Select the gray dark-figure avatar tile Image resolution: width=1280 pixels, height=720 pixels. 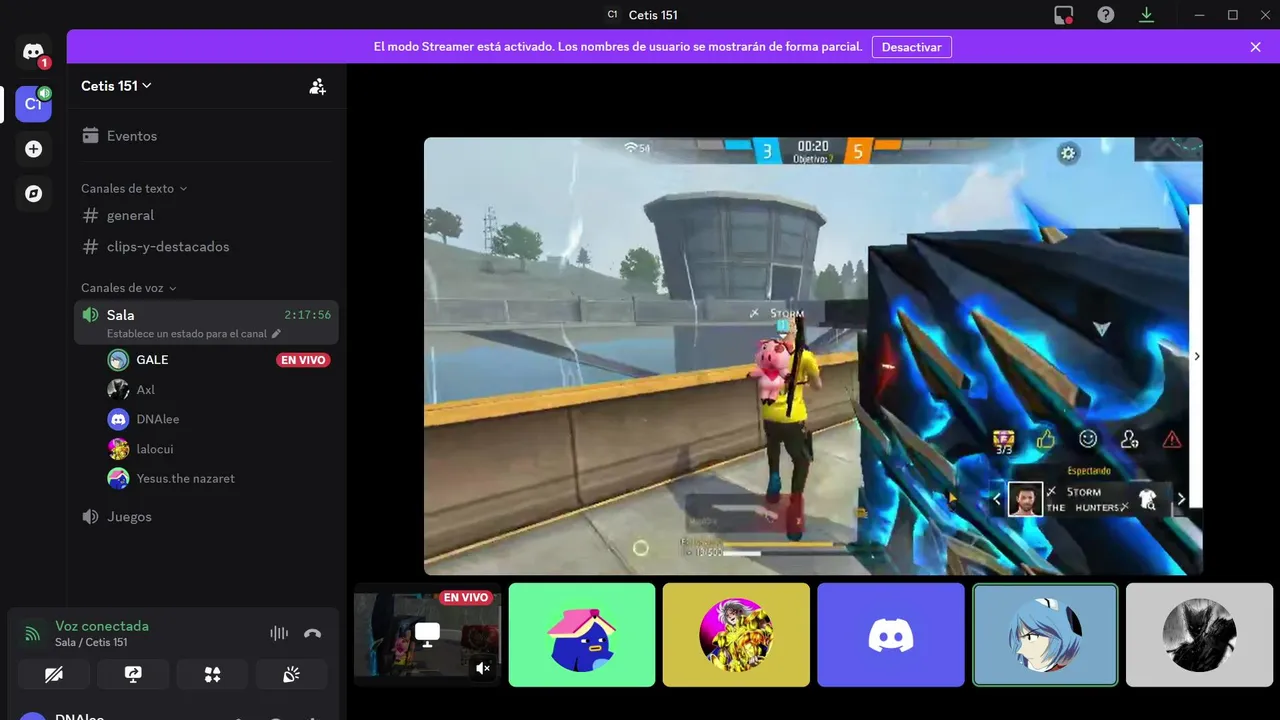coord(1199,635)
